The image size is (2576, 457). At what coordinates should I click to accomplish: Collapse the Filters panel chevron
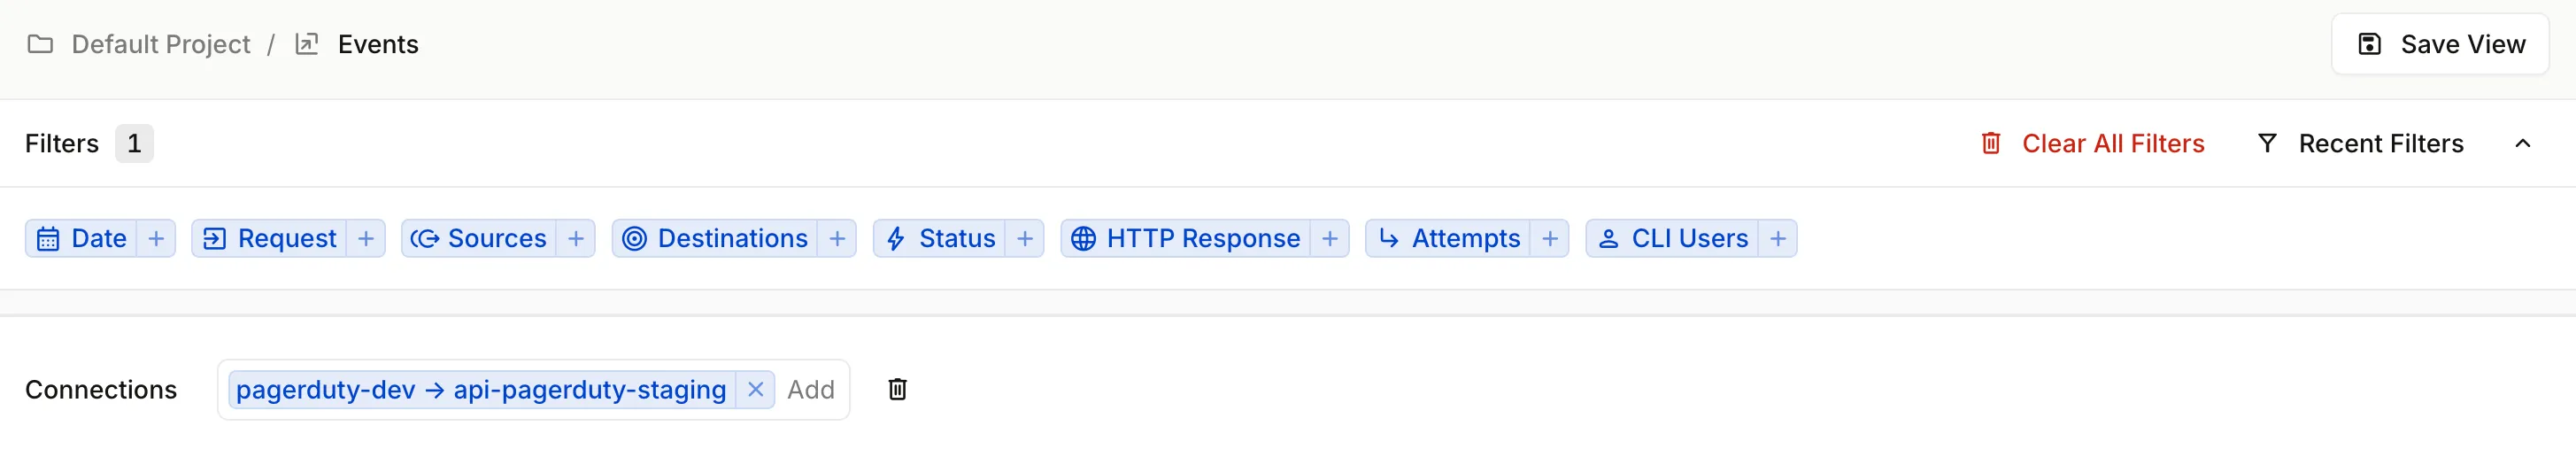(2523, 143)
